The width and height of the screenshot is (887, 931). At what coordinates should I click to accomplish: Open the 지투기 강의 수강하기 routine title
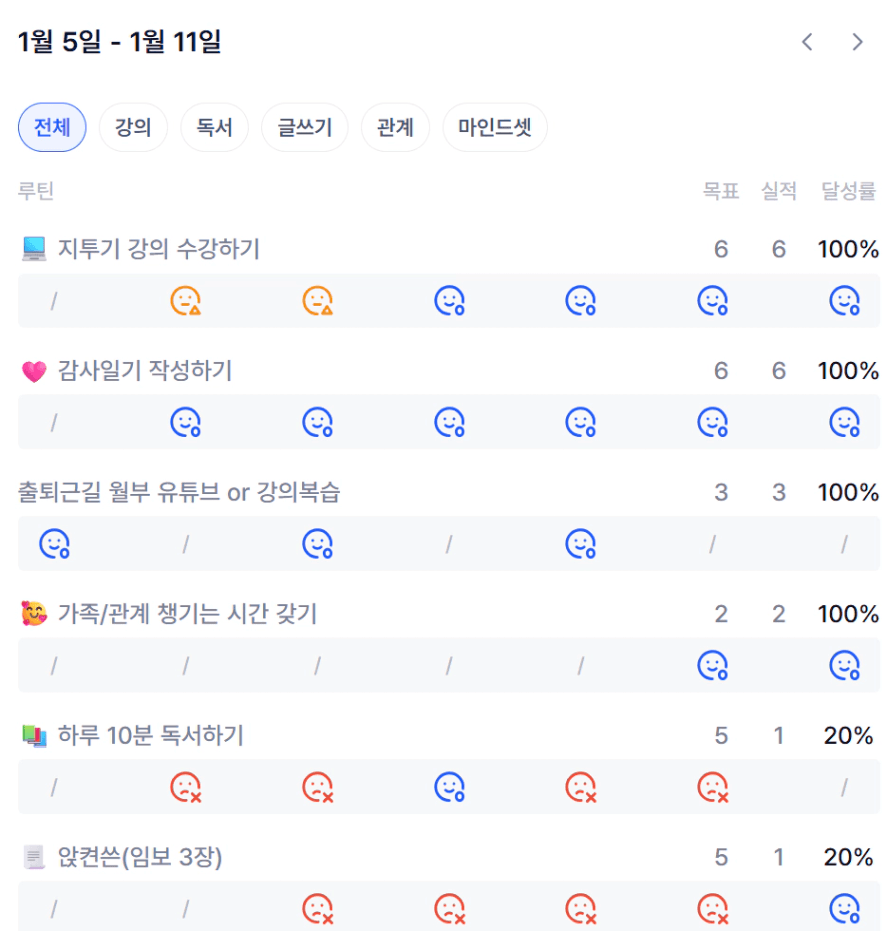tap(158, 249)
